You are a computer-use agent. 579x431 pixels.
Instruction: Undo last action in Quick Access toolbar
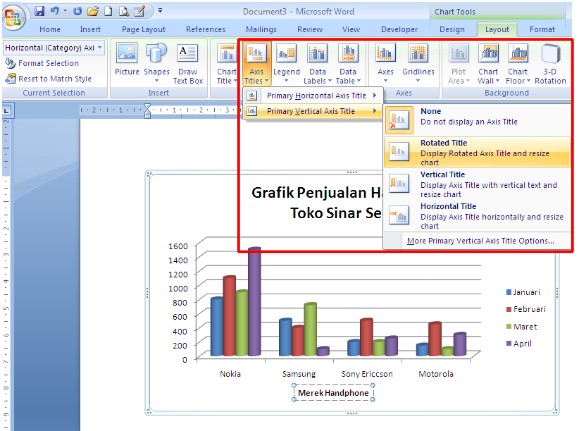55,11
